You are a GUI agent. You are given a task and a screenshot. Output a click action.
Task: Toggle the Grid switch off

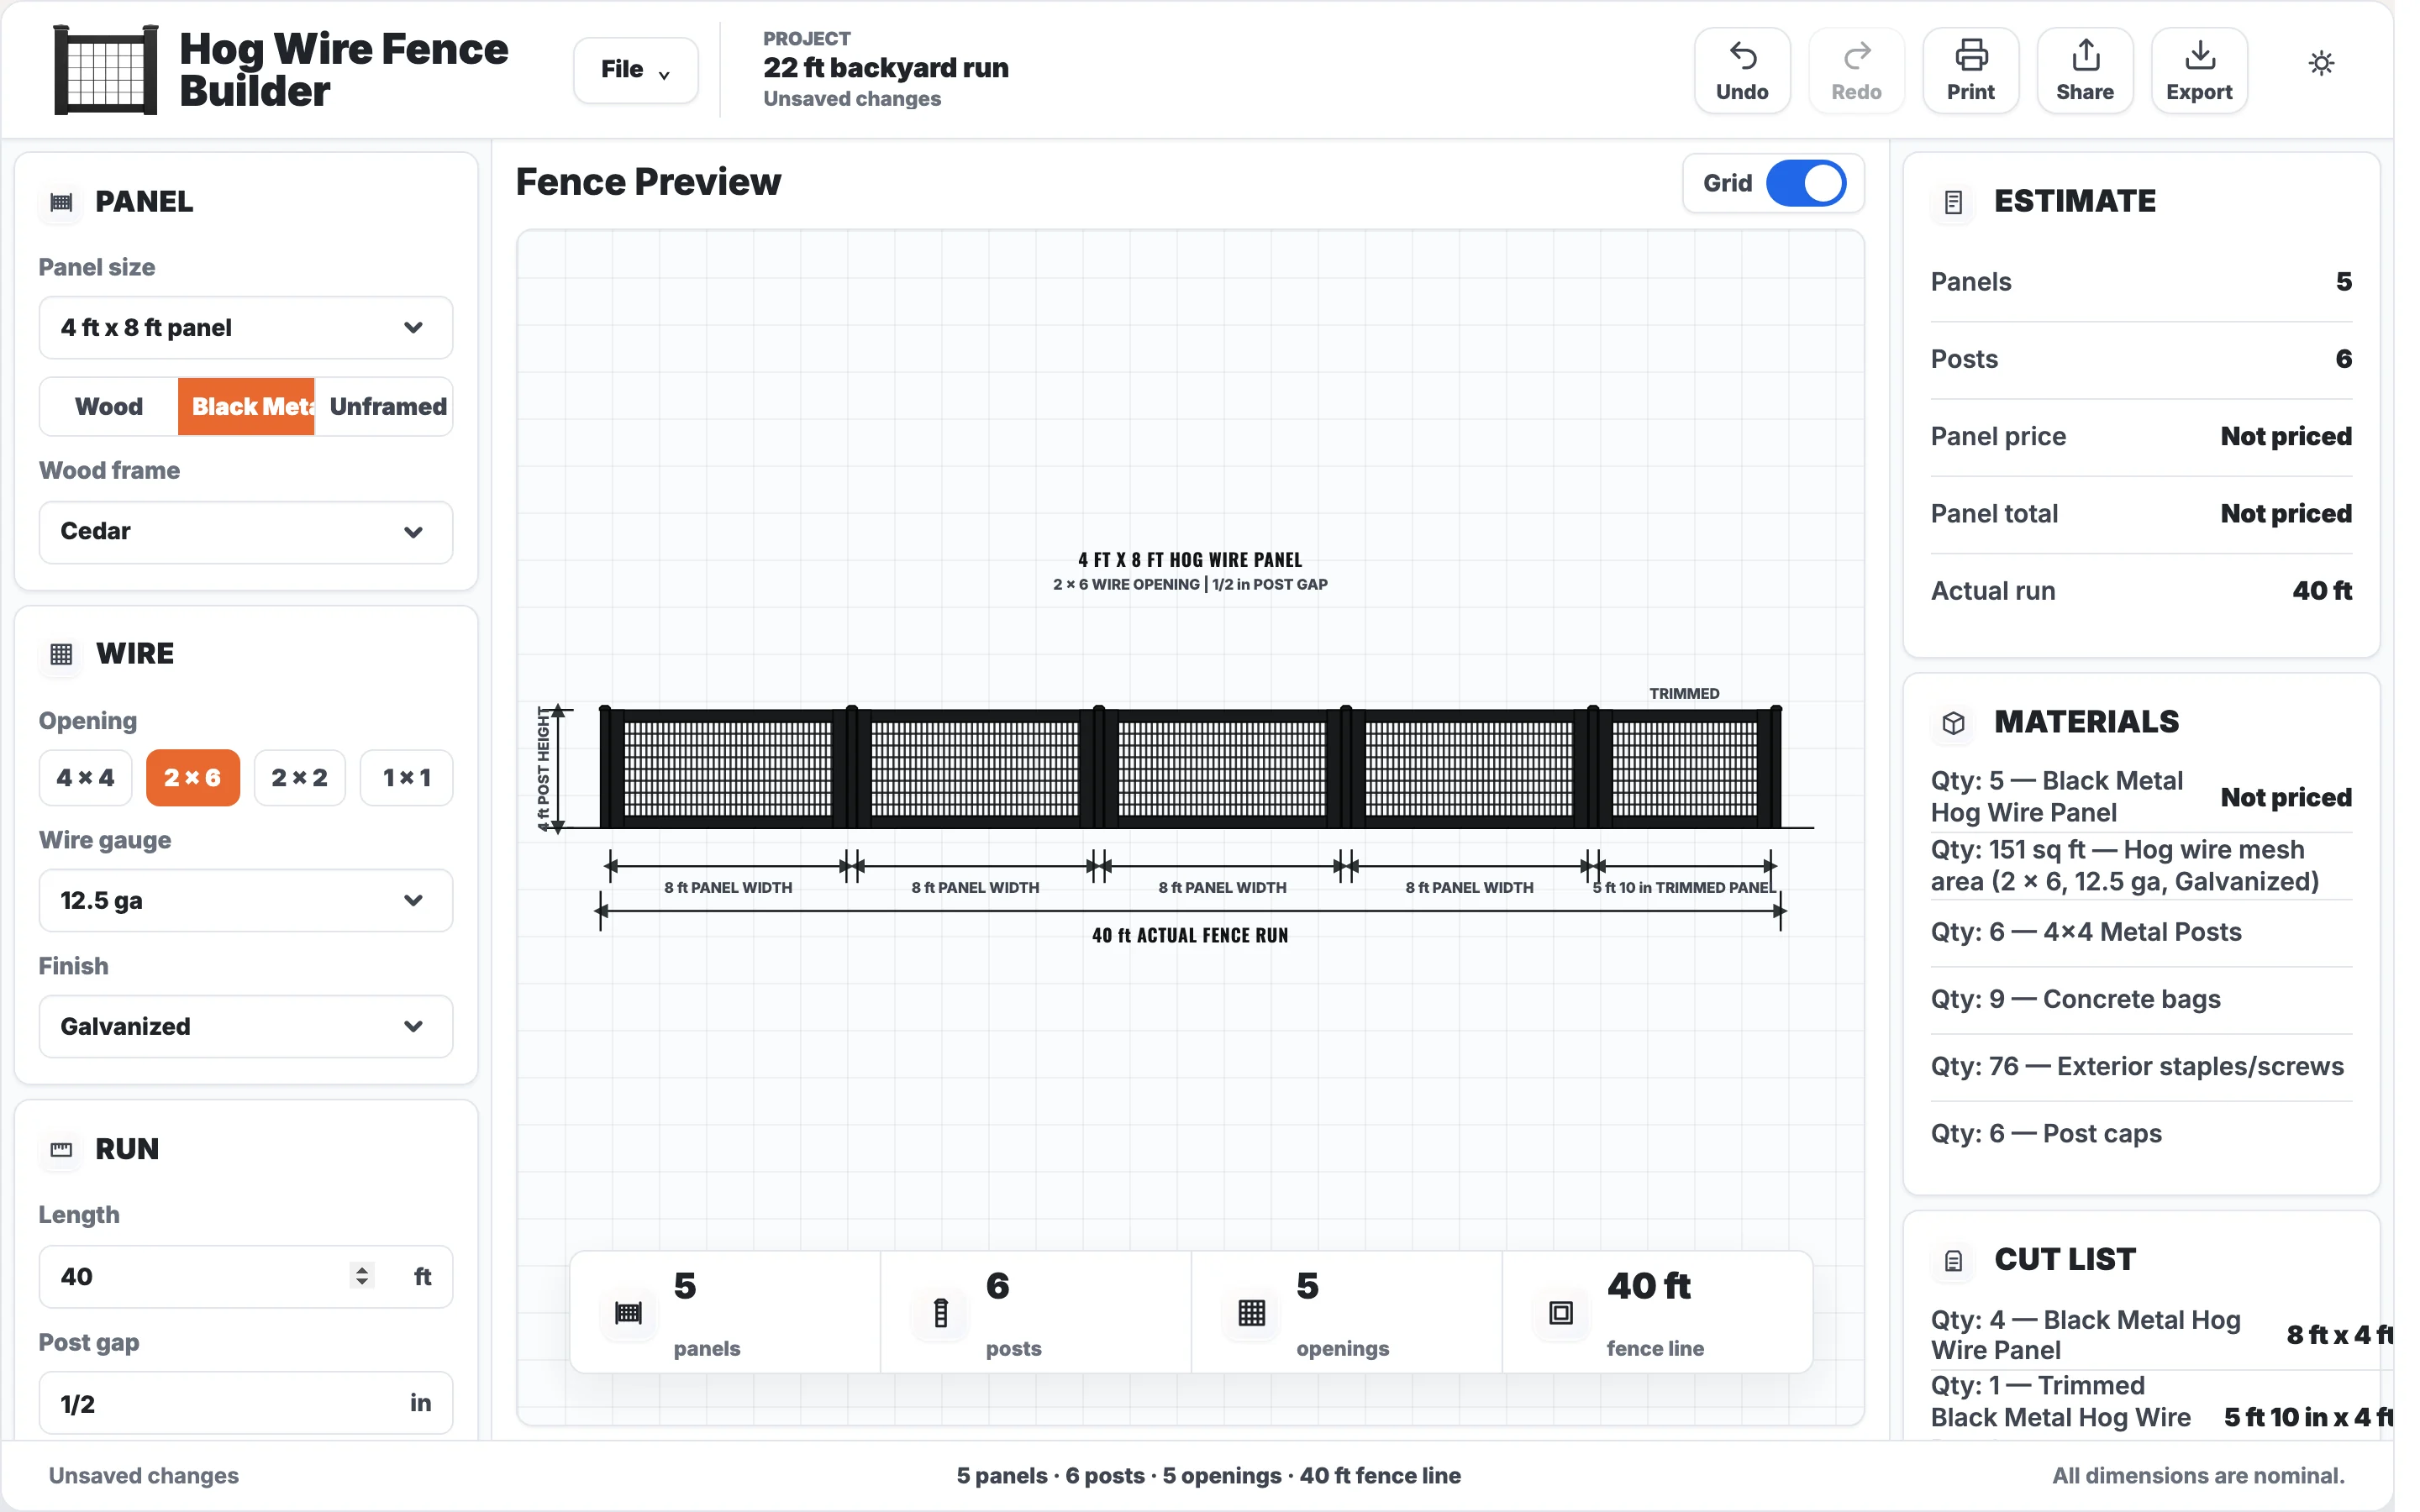coord(1805,183)
